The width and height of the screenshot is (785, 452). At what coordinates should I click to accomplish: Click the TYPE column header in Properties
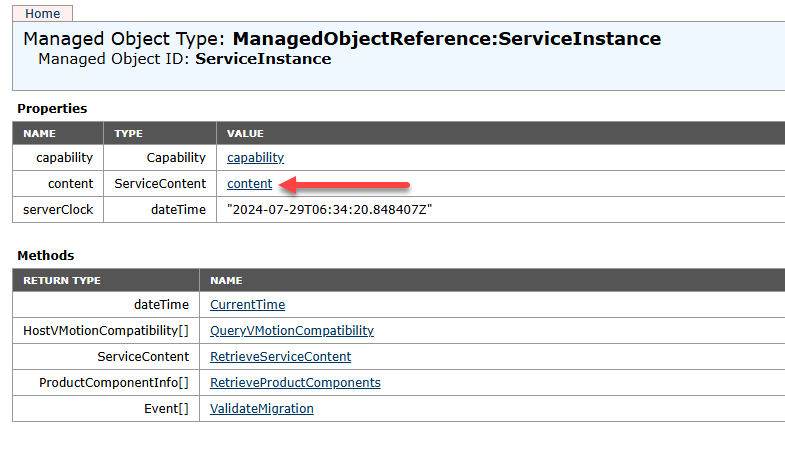coord(129,133)
